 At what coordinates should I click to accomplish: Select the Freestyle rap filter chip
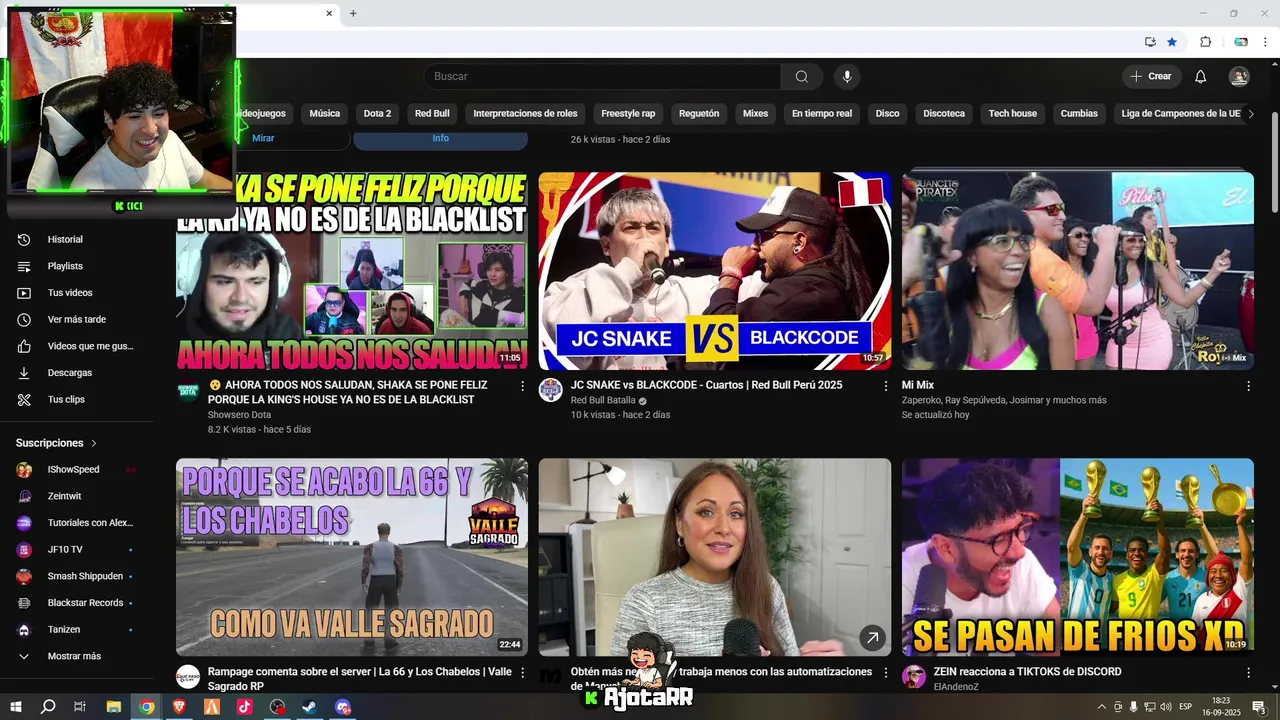[x=628, y=114]
